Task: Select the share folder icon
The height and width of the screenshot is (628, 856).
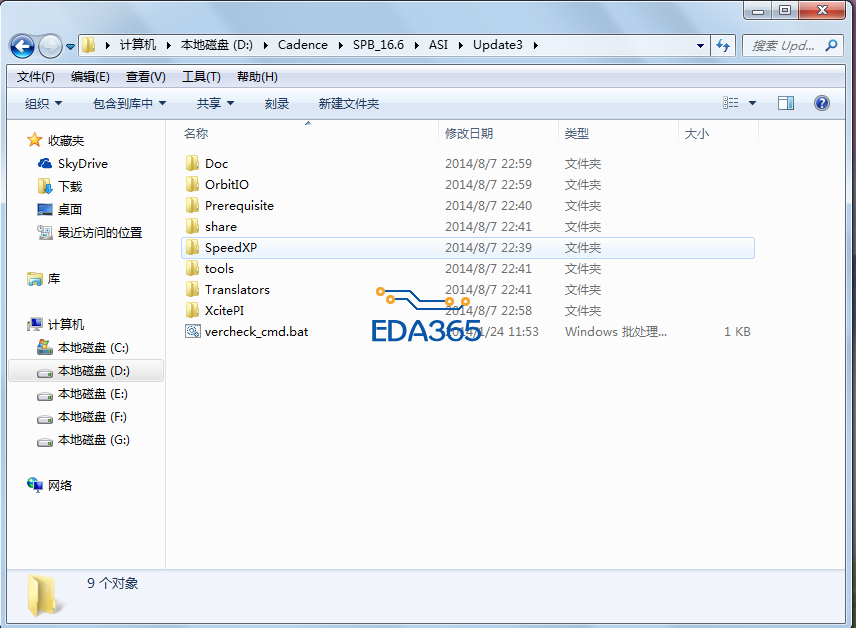Action: 192,226
